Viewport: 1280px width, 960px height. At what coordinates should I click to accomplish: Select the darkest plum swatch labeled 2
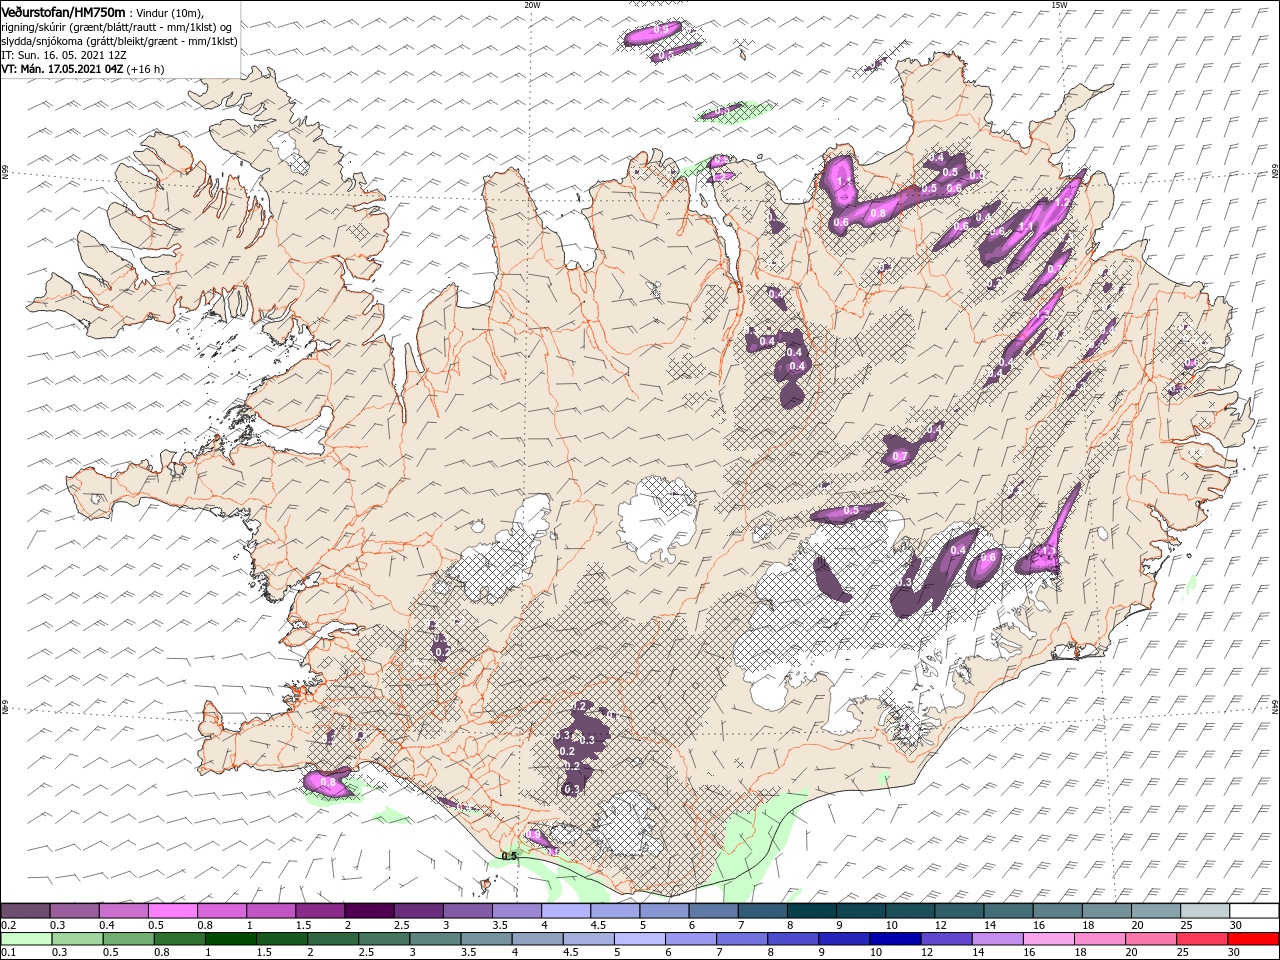point(368,911)
